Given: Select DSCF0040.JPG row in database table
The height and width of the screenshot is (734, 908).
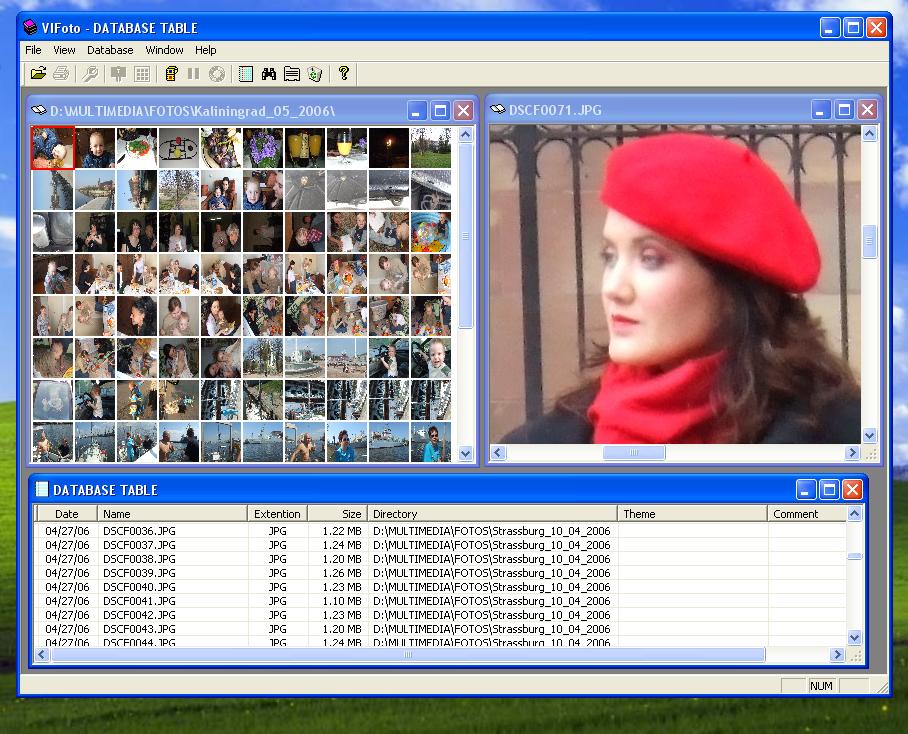Looking at the screenshot, I should pos(139,587).
